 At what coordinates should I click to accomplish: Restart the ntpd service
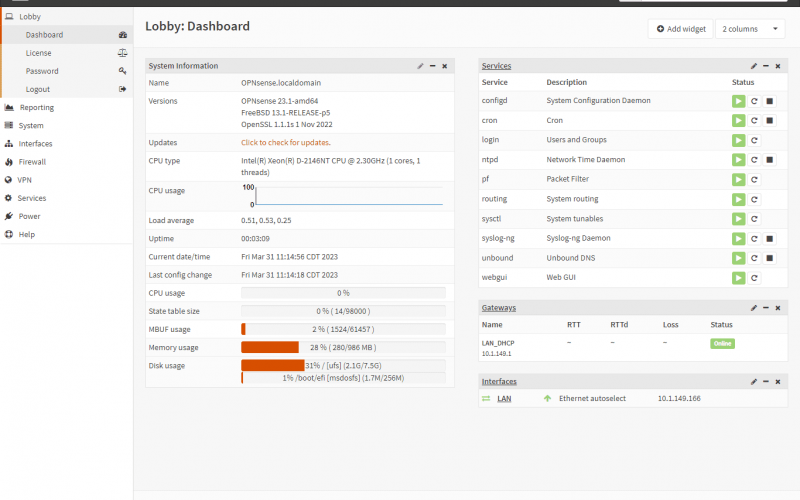pyautogui.click(x=754, y=160)
